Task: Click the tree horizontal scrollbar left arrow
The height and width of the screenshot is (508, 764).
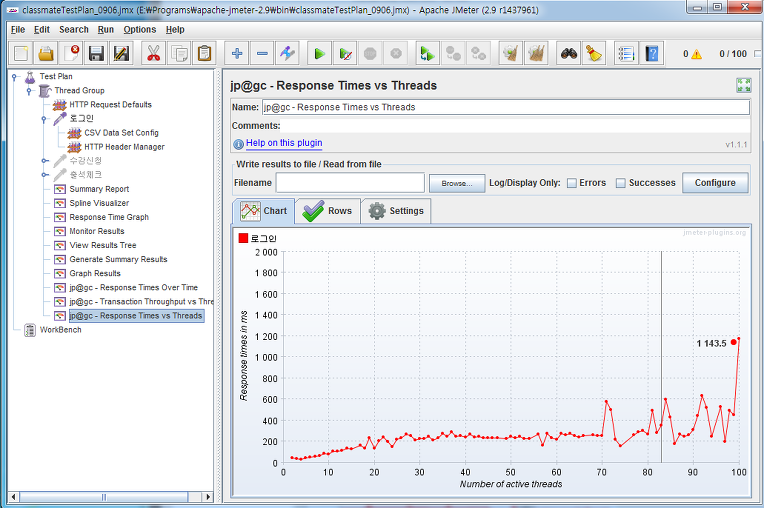Action: 14,497
